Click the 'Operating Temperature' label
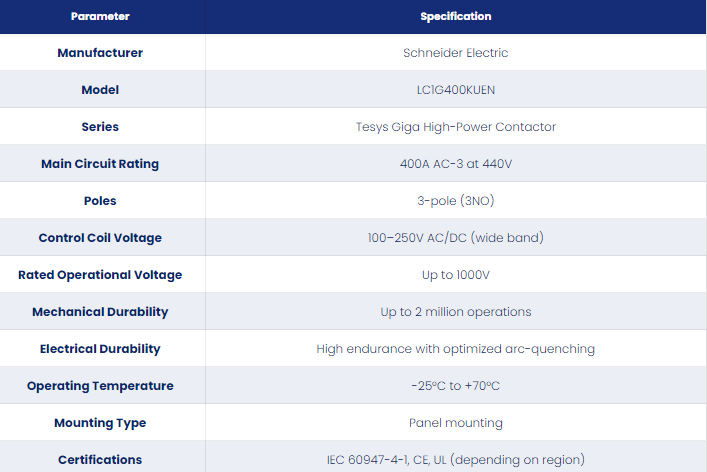Screen dimensions: 707x472 (x=100, y=385)
